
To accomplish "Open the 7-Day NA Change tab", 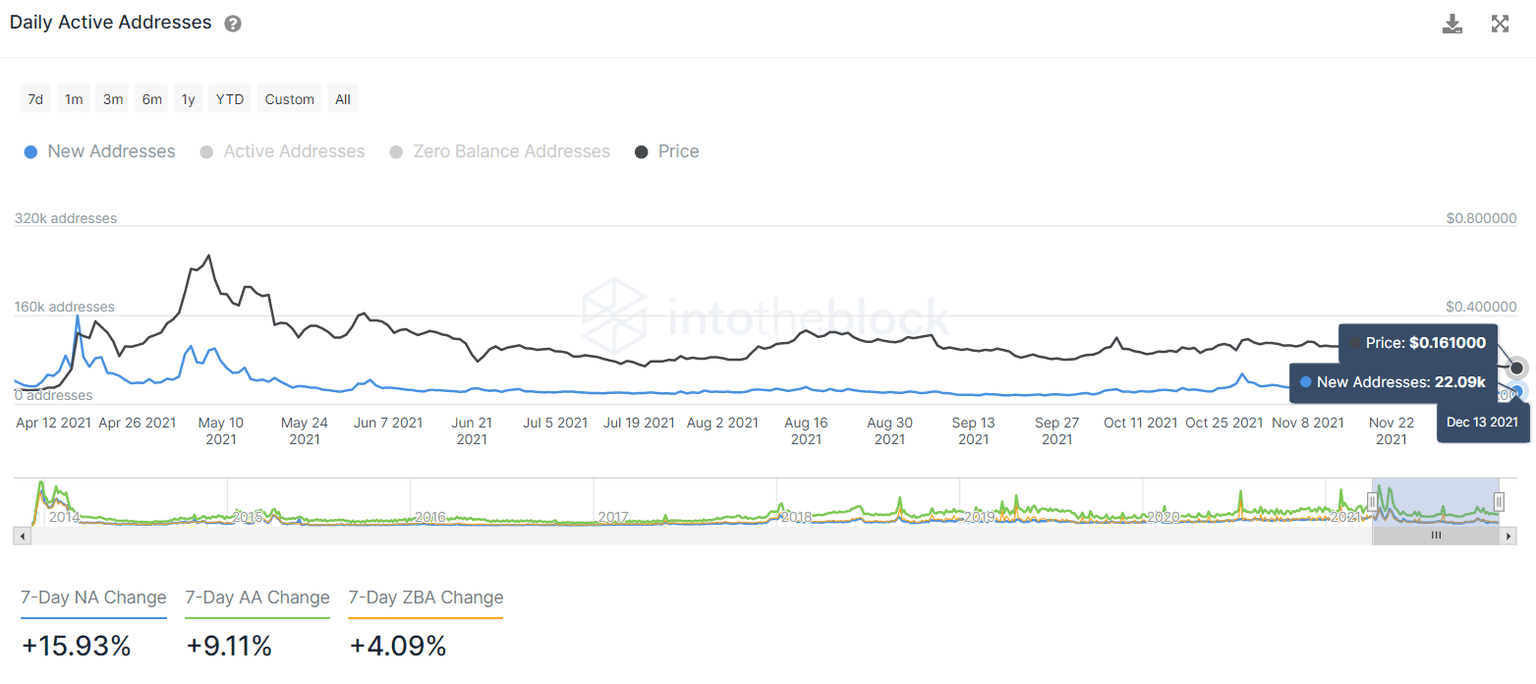I will click(x=94, y=598).
